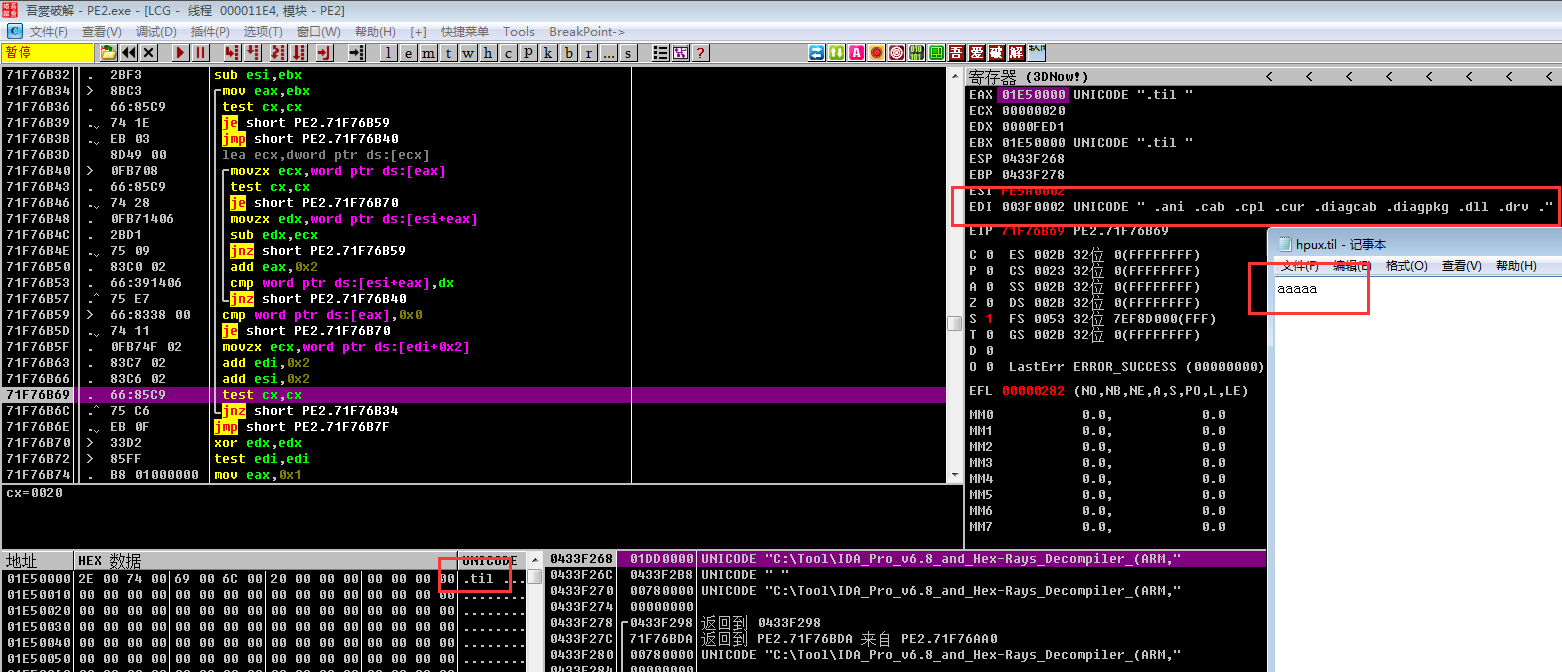Open the 选项(T) options menu
1562x672 pixels.
[x=264, y=32]
